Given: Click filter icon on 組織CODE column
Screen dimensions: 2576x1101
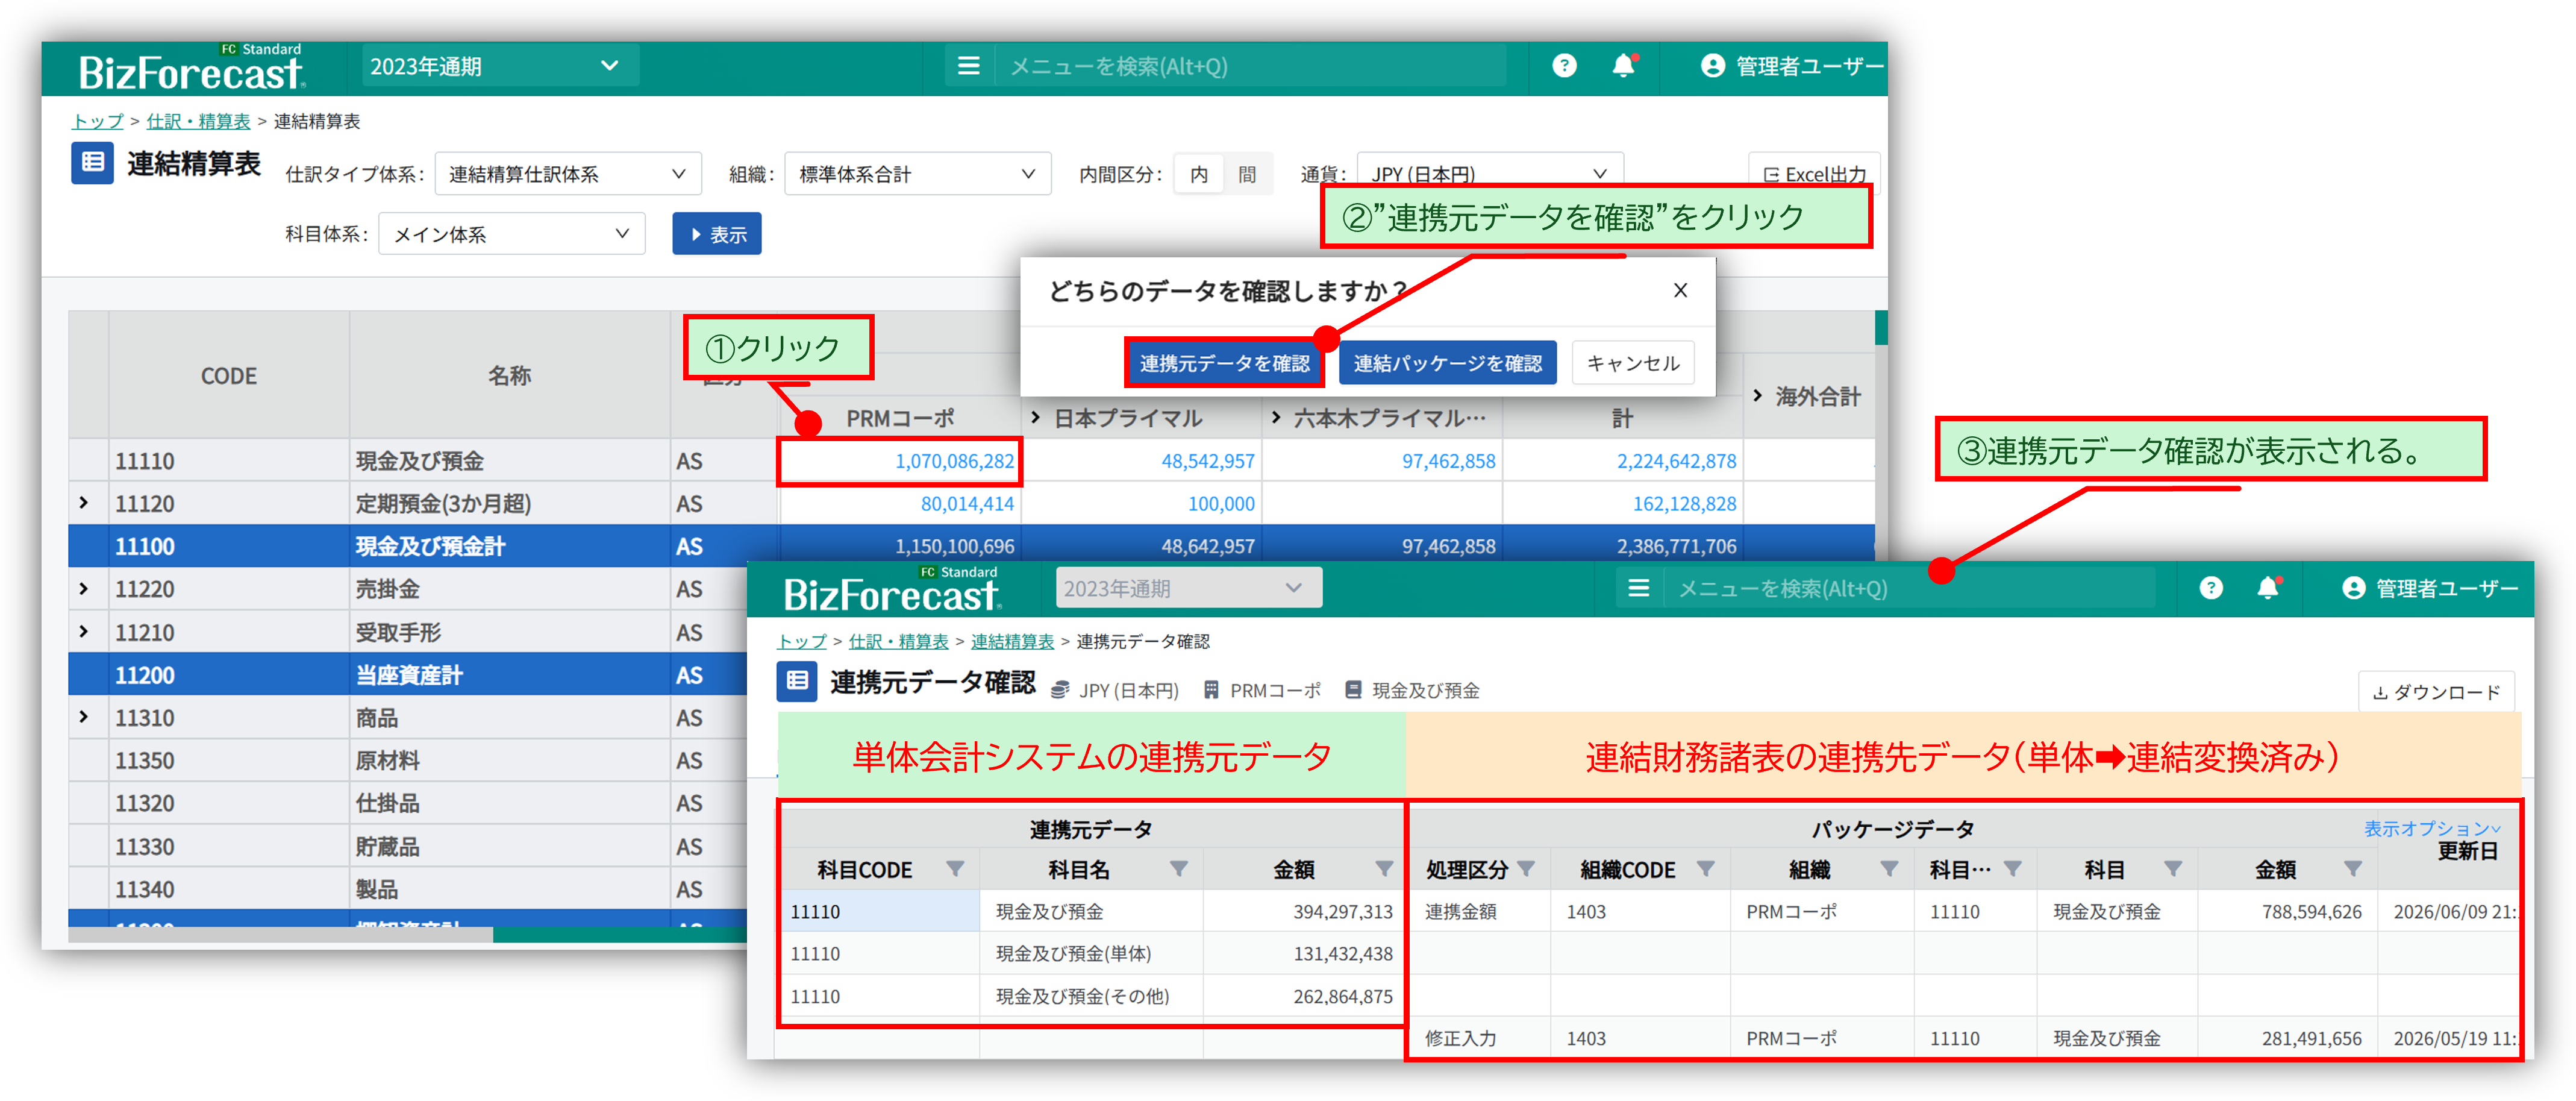Looking at the screenshot, I should (x=1706, y=868).
